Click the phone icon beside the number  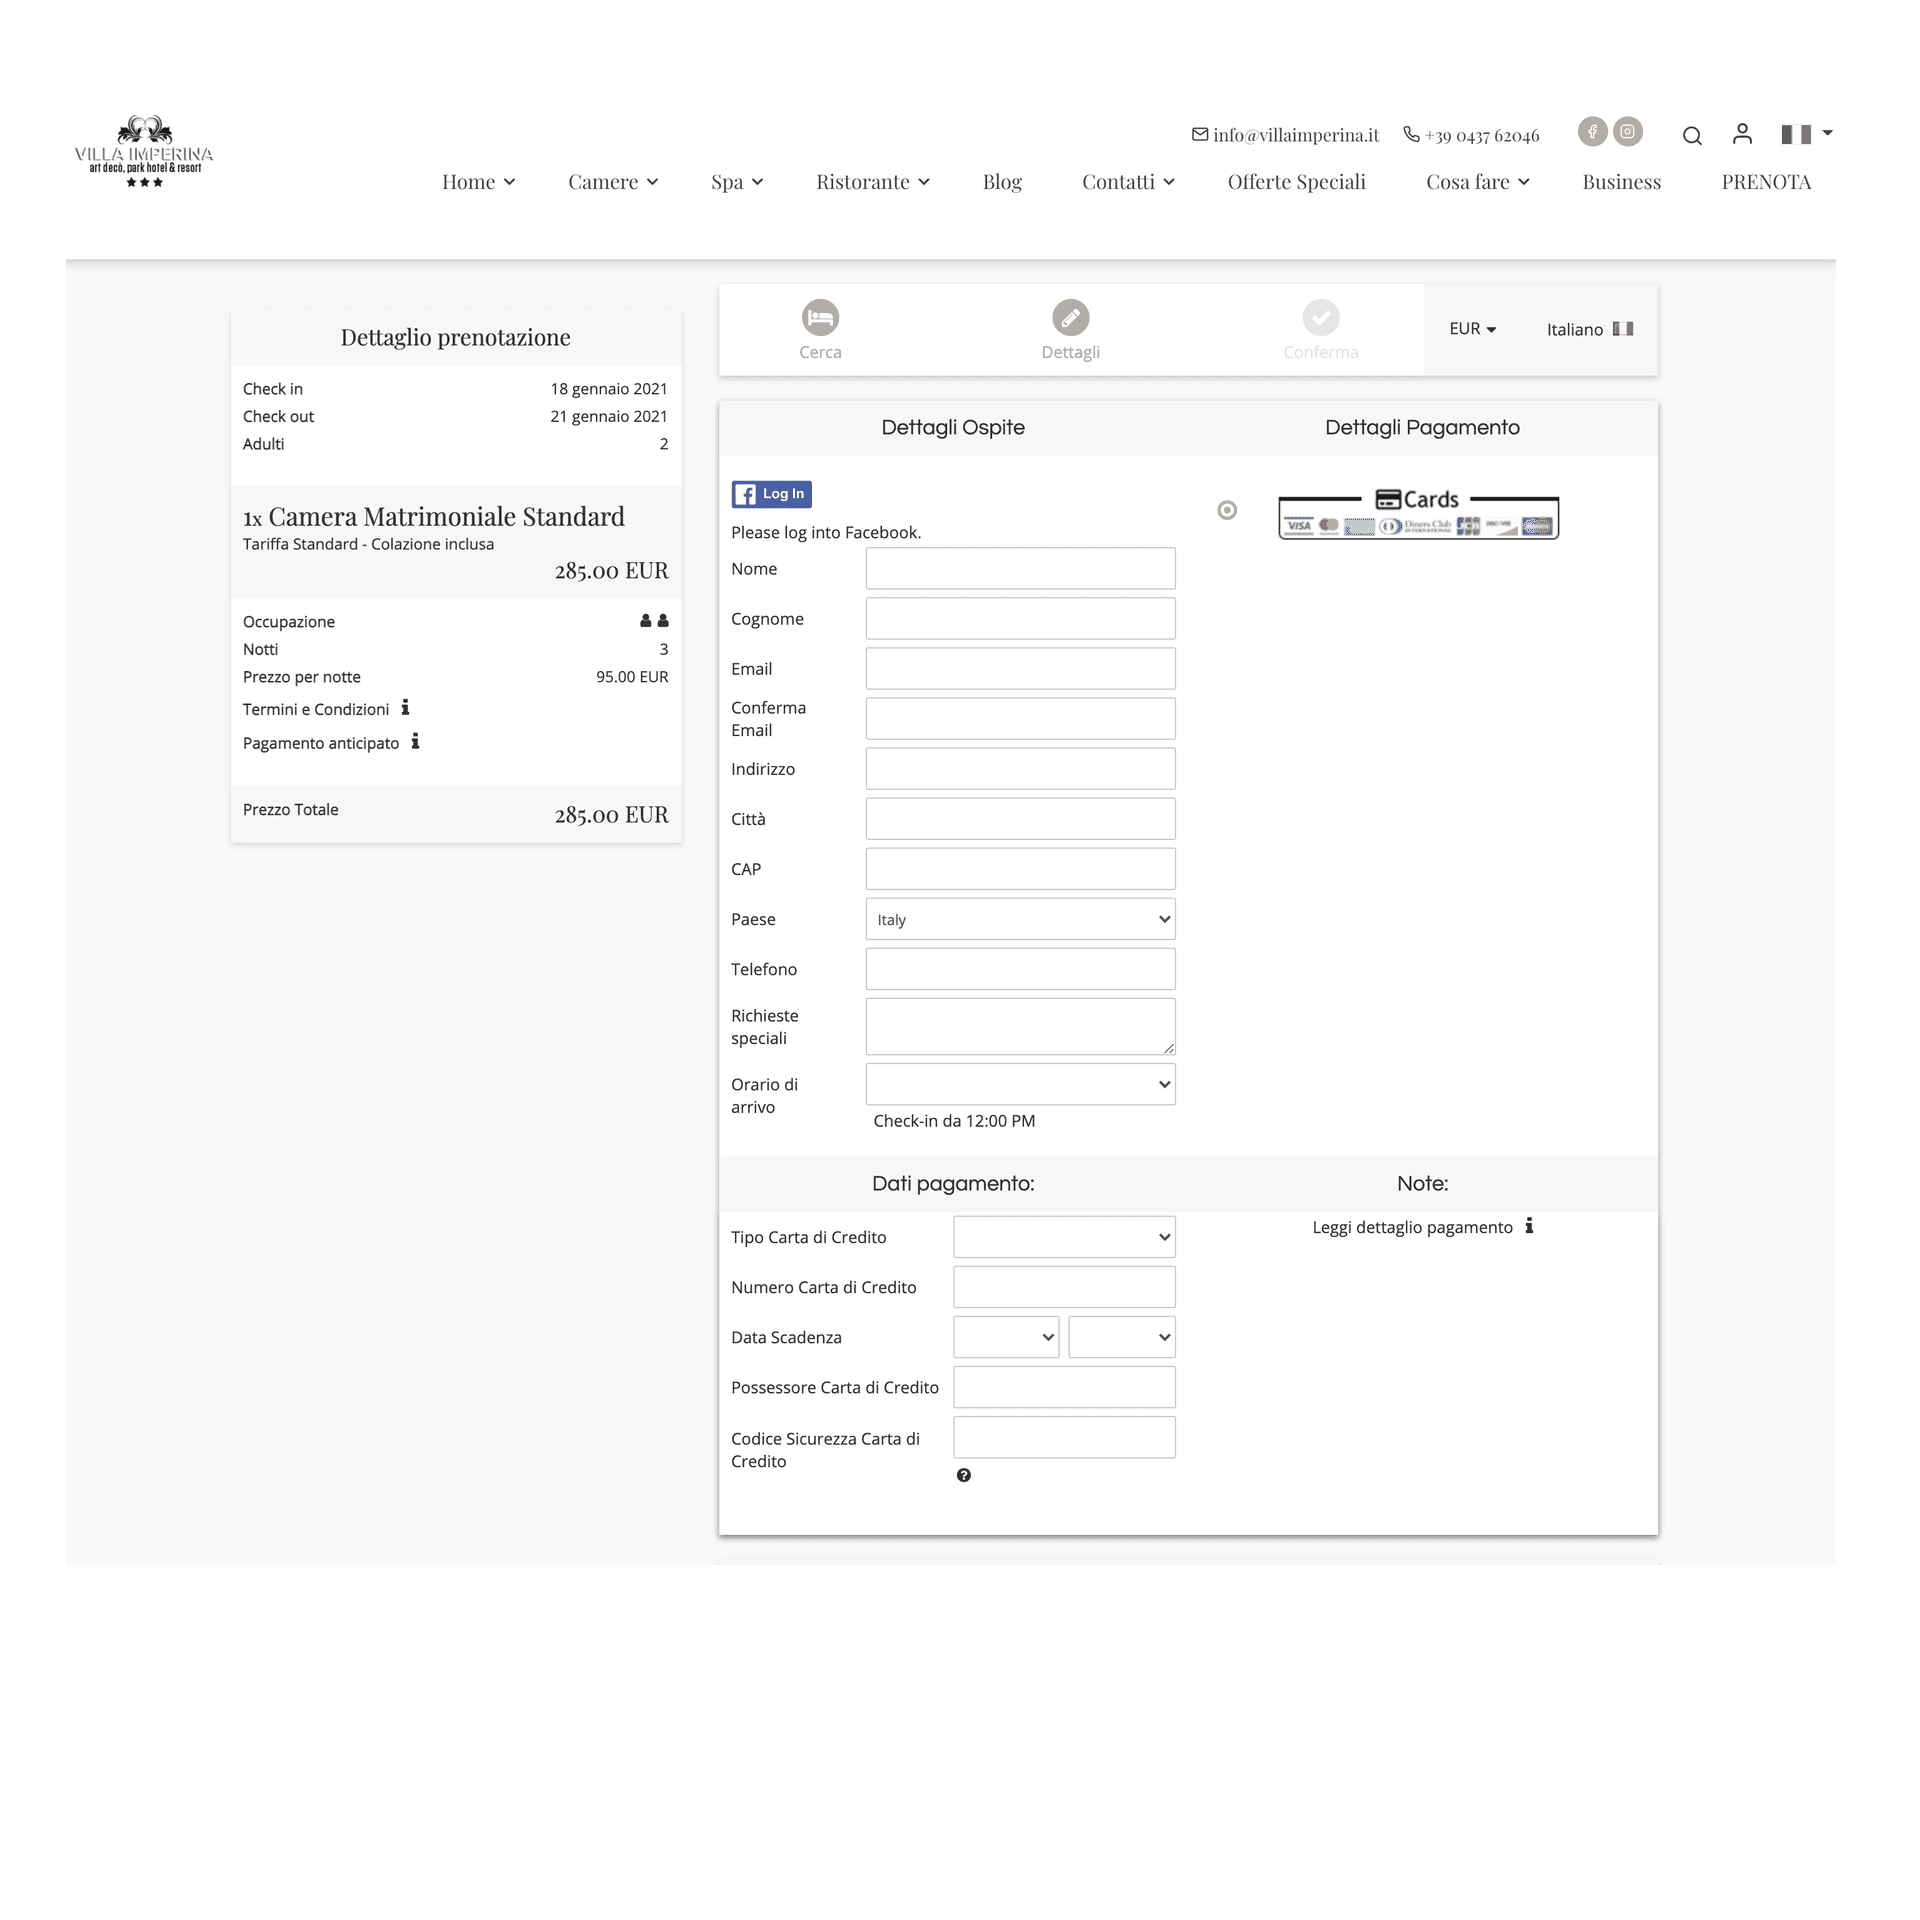click(1411, 134)
